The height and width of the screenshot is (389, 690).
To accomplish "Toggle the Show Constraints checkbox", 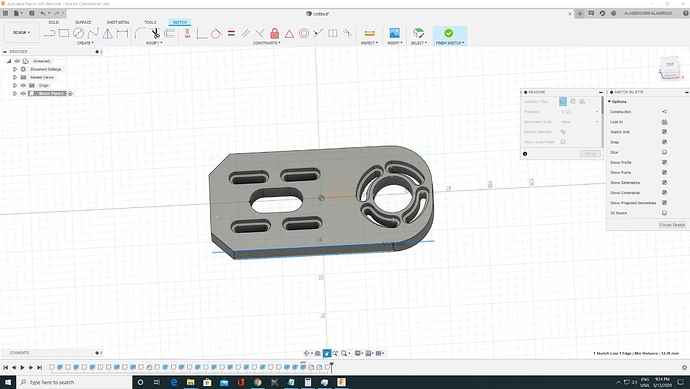I will [664, 193].
